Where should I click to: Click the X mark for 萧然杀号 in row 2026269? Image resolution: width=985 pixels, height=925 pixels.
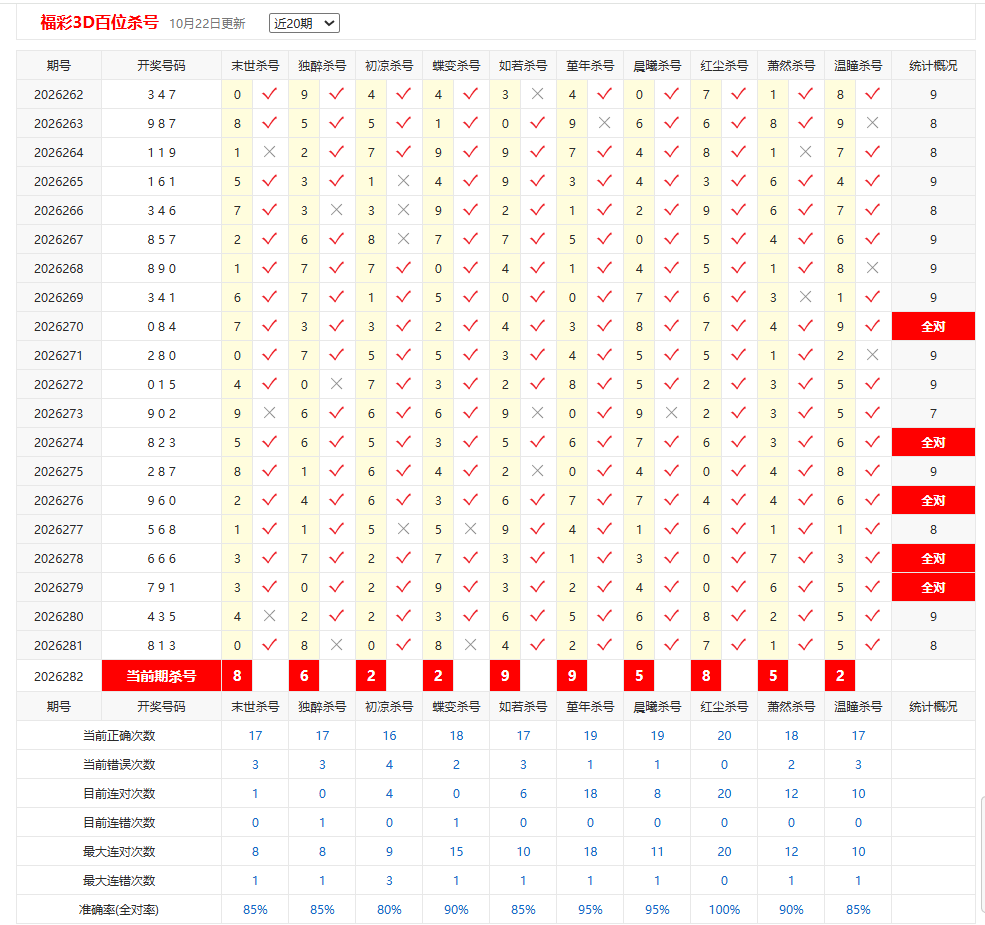pos(805,297)
